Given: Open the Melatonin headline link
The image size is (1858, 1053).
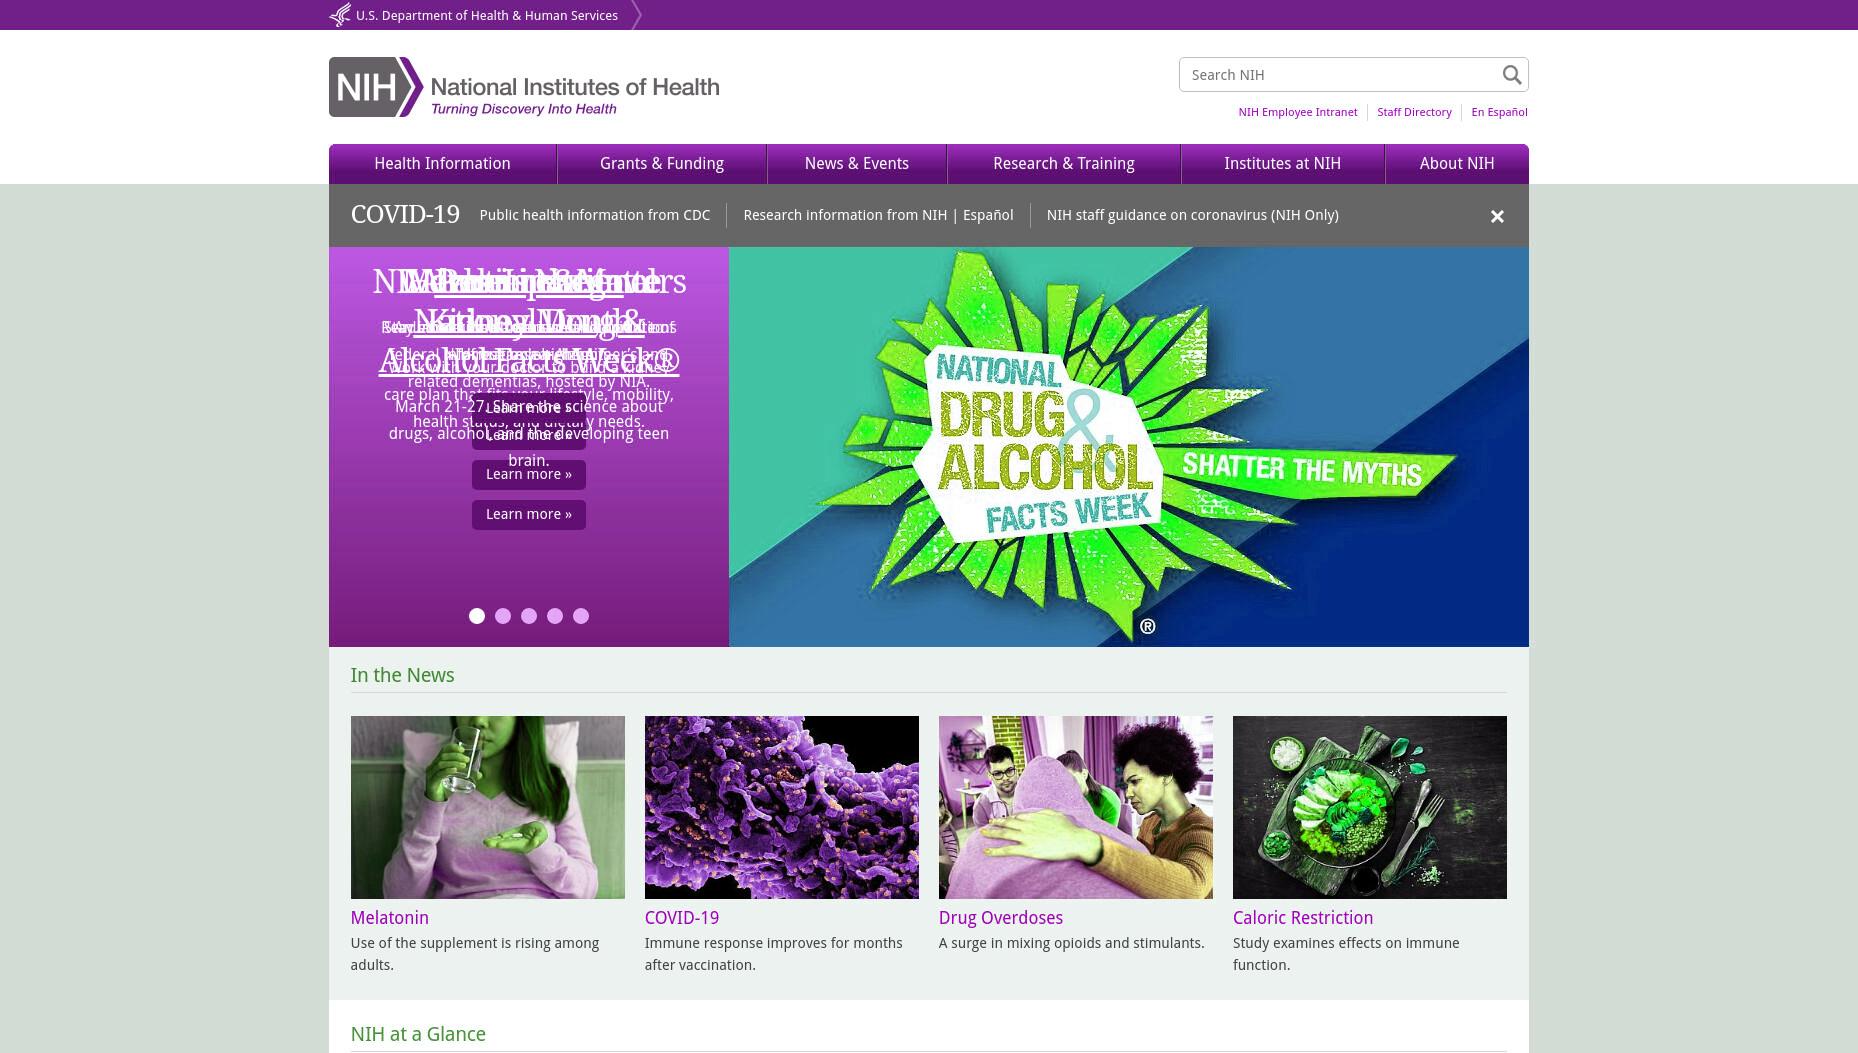Looking at the screenshot, I should click(x=390, y=918).
